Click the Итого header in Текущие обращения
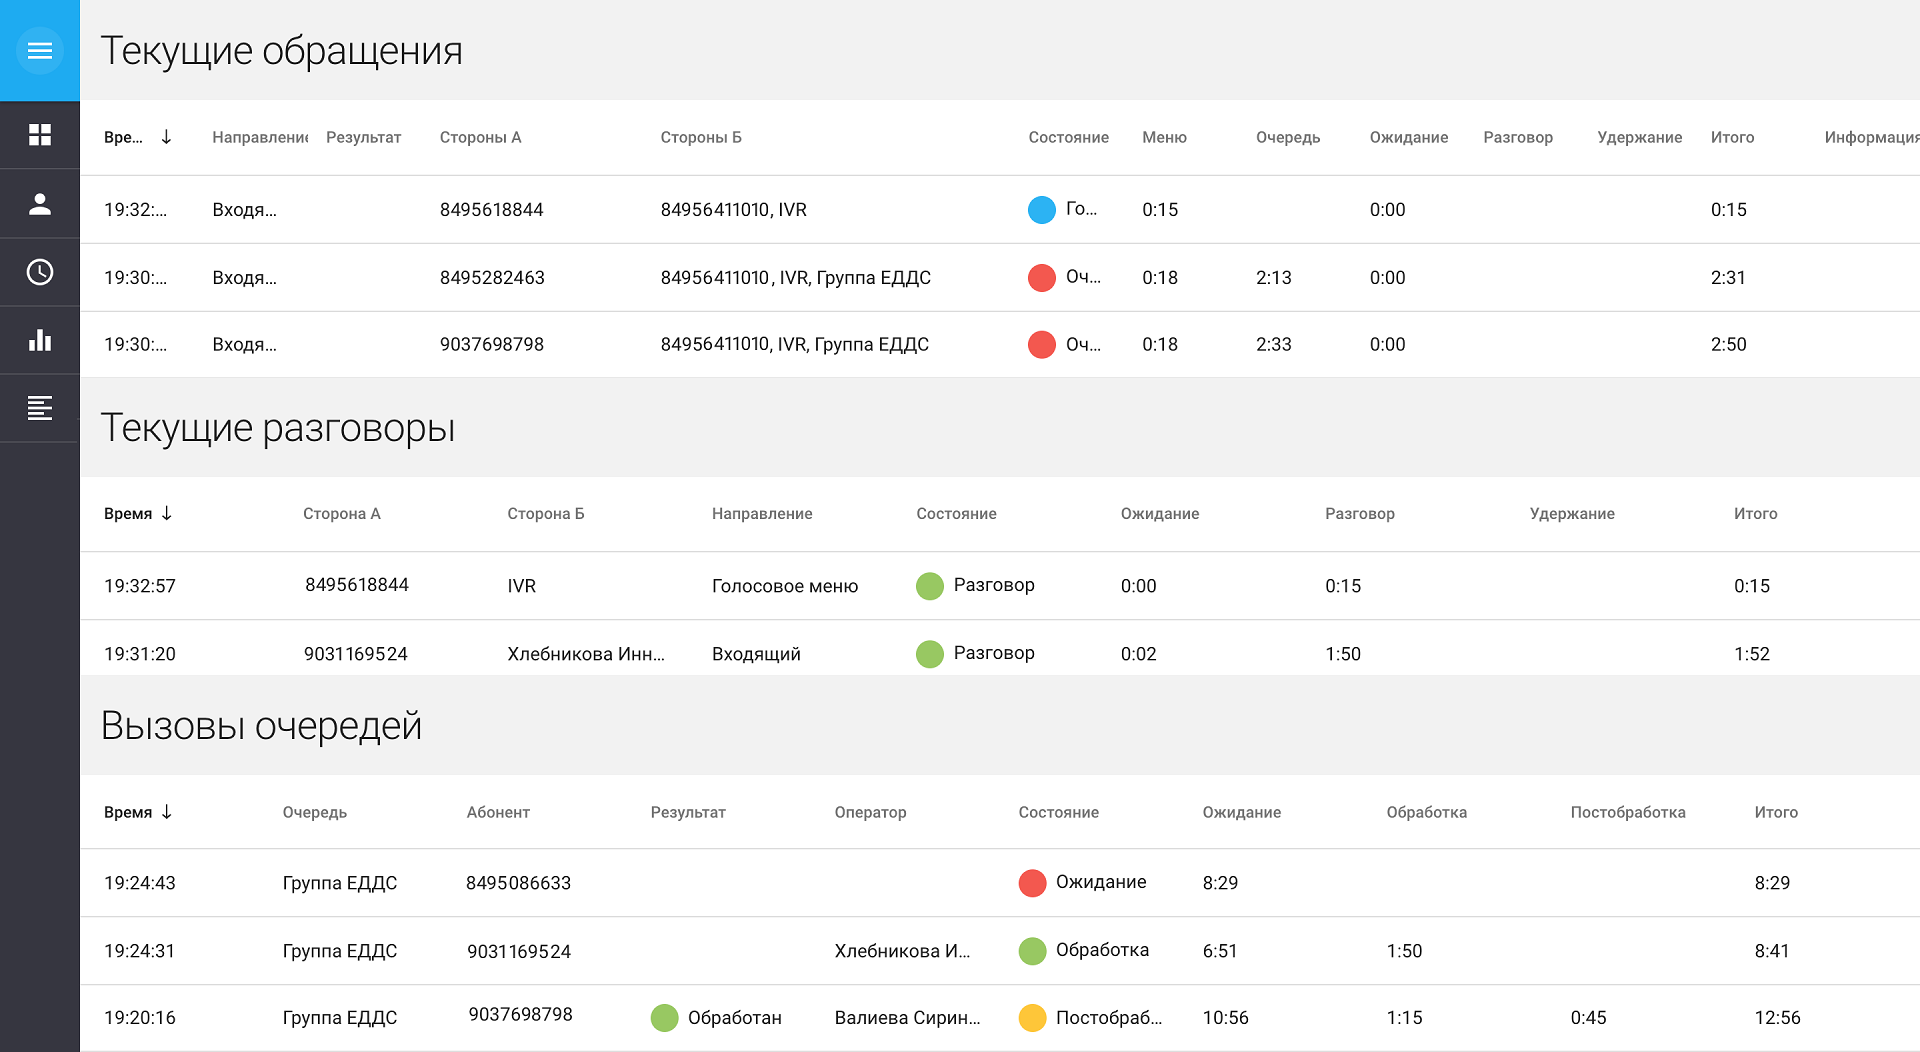 click(1732, 137)
